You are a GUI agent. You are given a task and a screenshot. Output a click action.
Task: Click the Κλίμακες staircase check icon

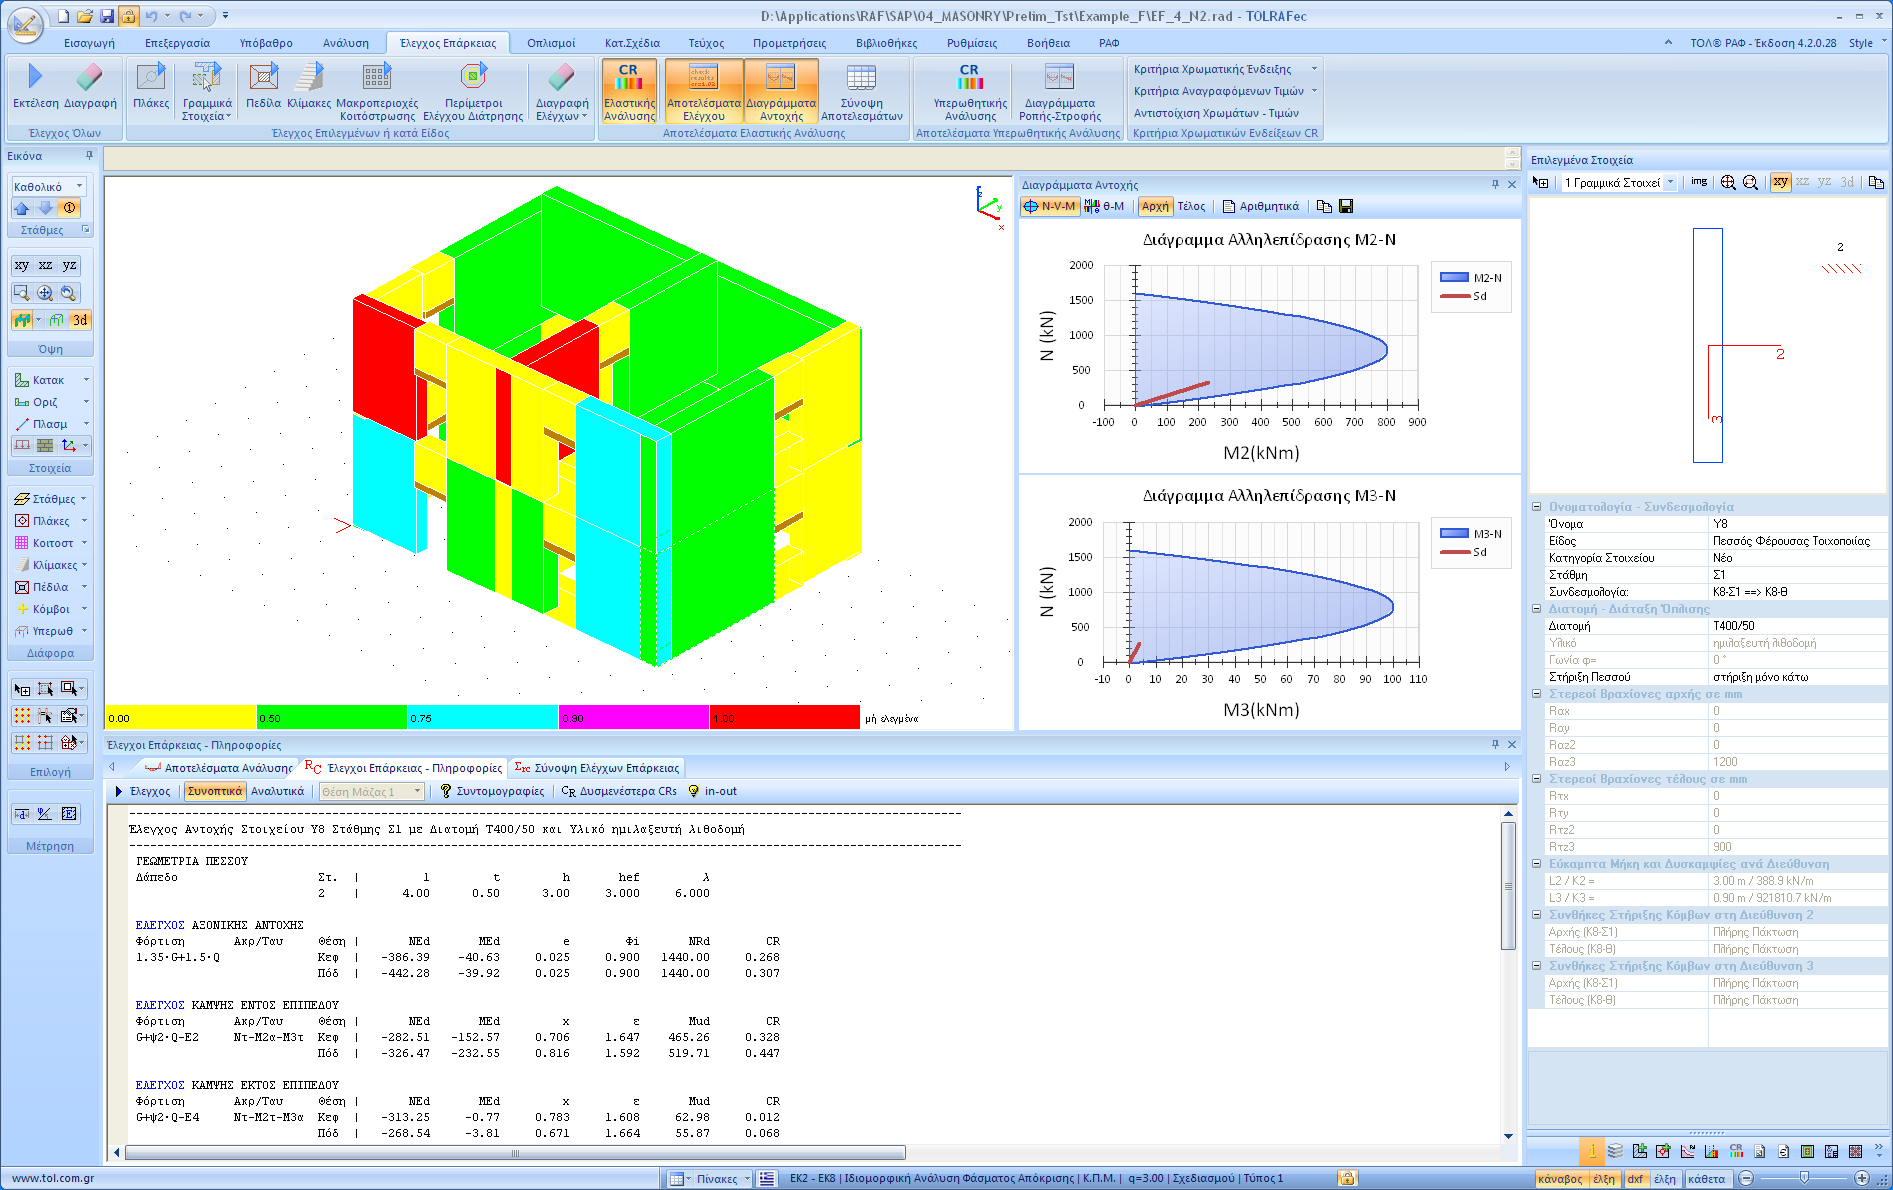click(309, 78)
